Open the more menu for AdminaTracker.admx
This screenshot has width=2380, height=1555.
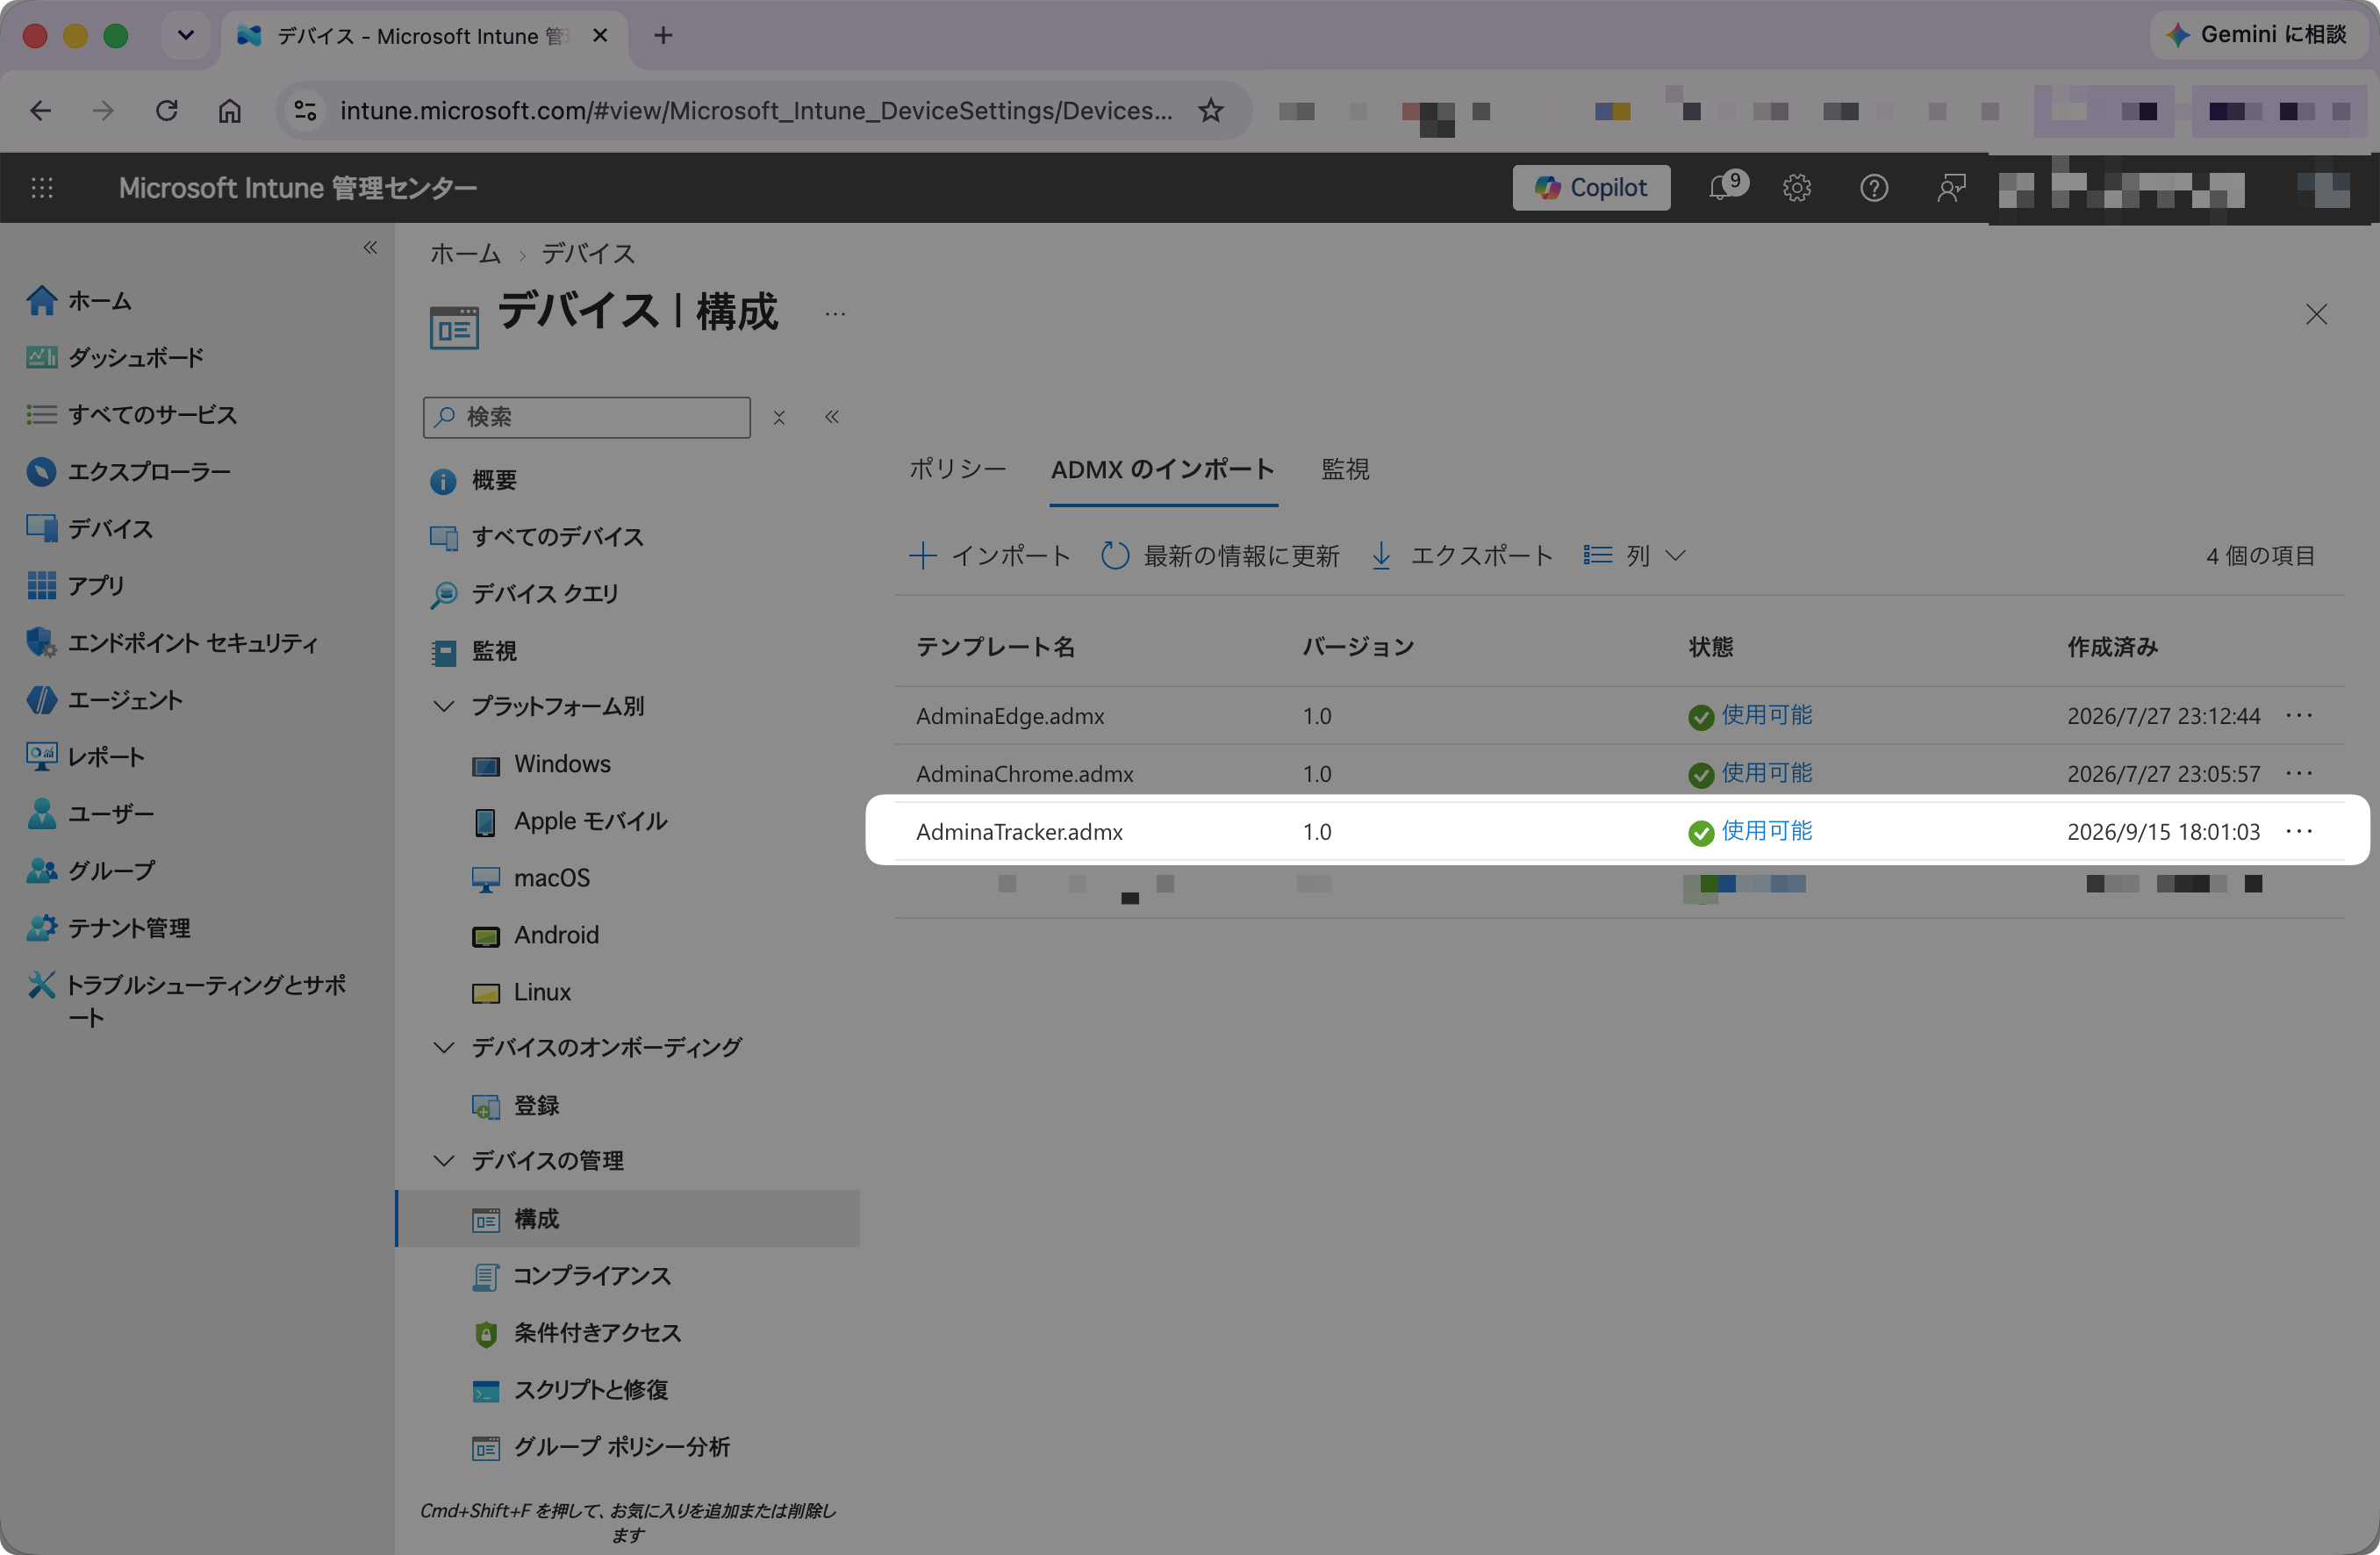point(2299,831)
